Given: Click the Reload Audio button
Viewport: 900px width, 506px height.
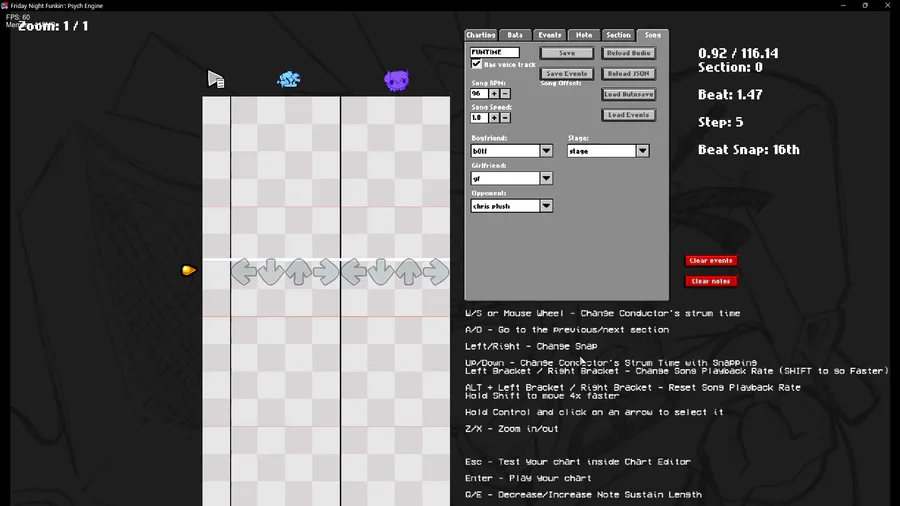Looking at the screenshot, I should (x=629, y=53).
